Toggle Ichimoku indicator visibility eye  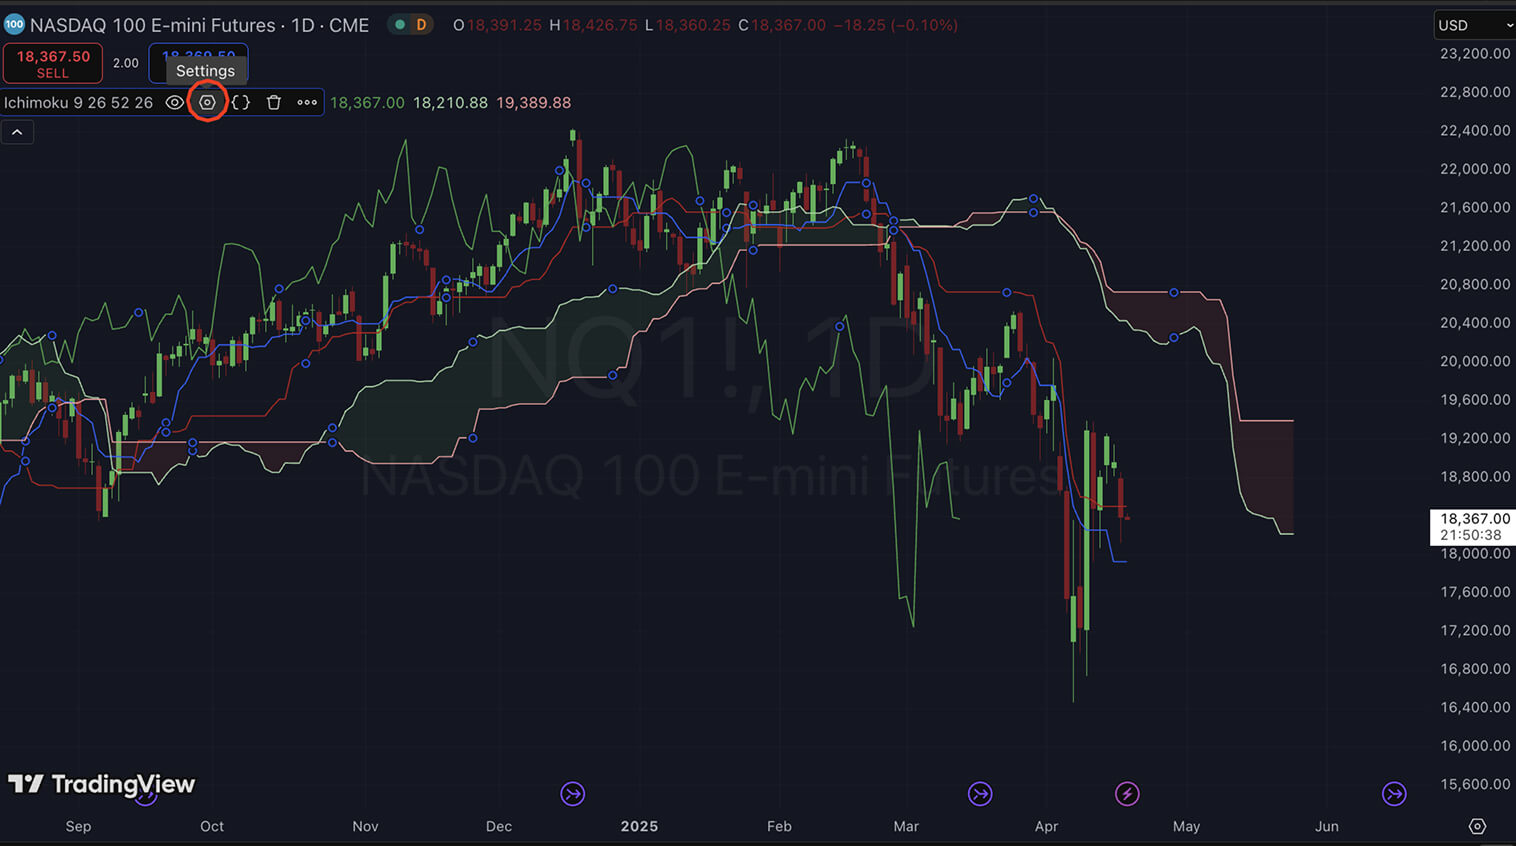pos(174,102)
